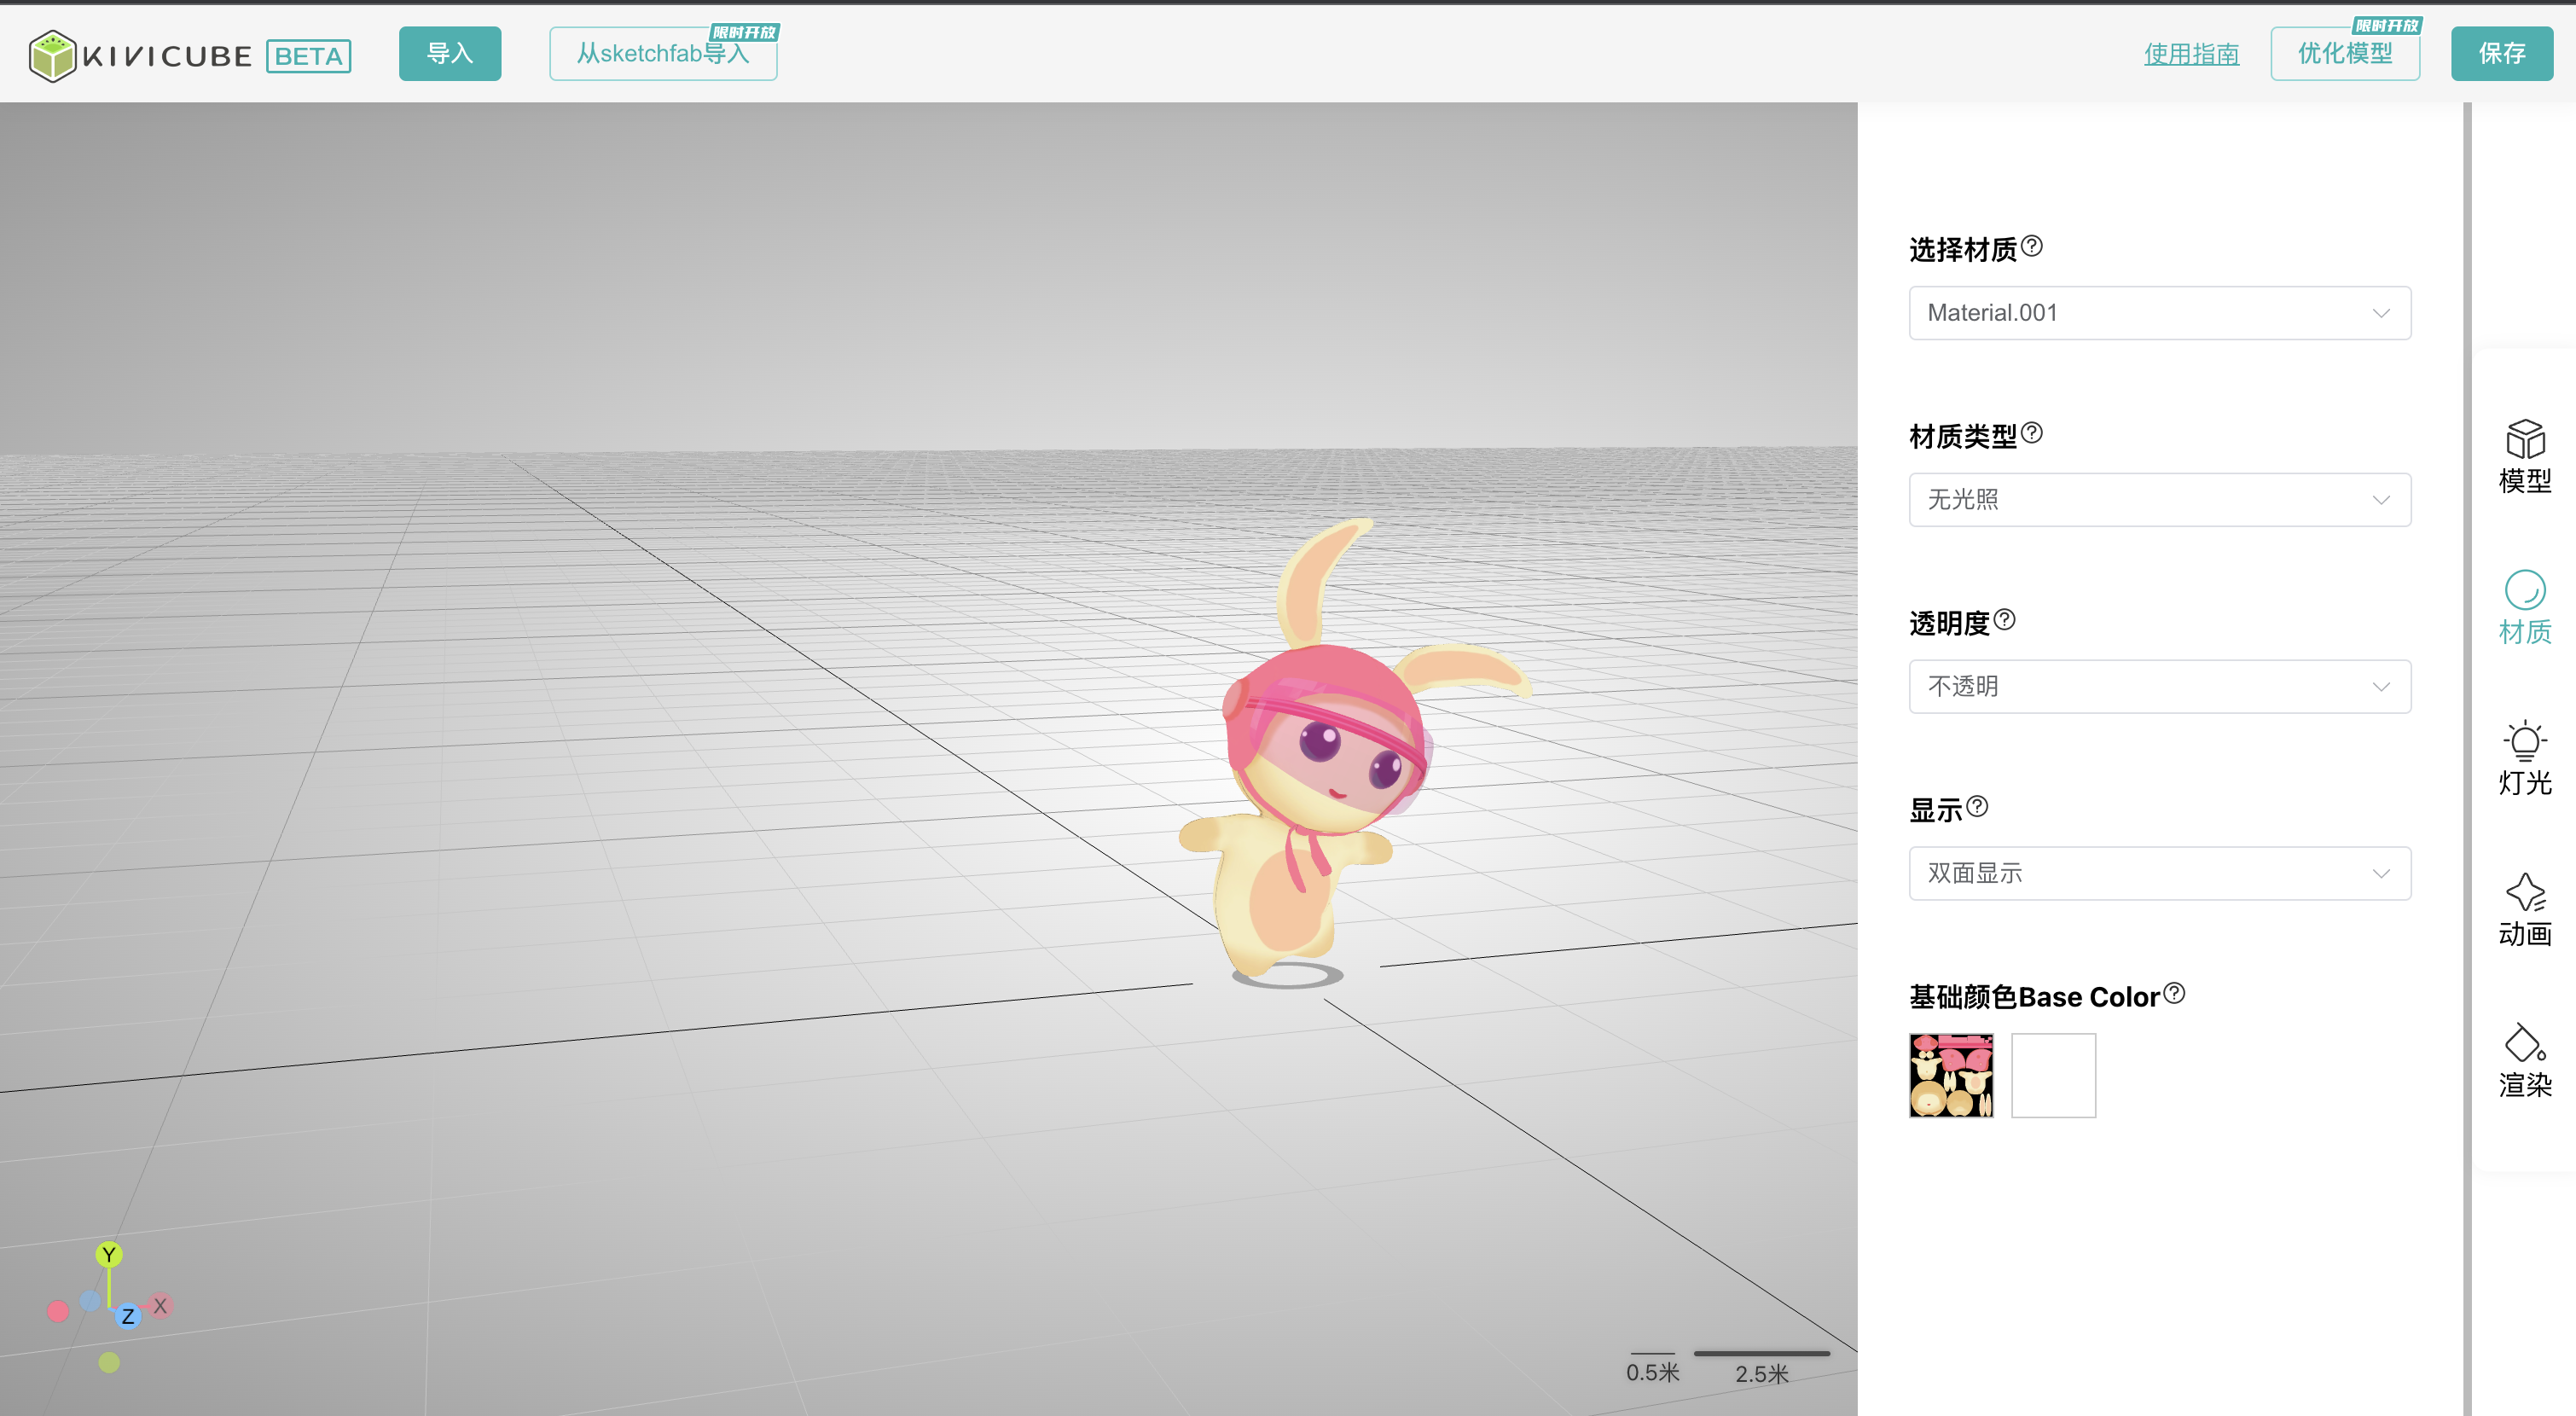
Task: Expand the Material.001 selection dropdown
Action: click(2159, 313)
